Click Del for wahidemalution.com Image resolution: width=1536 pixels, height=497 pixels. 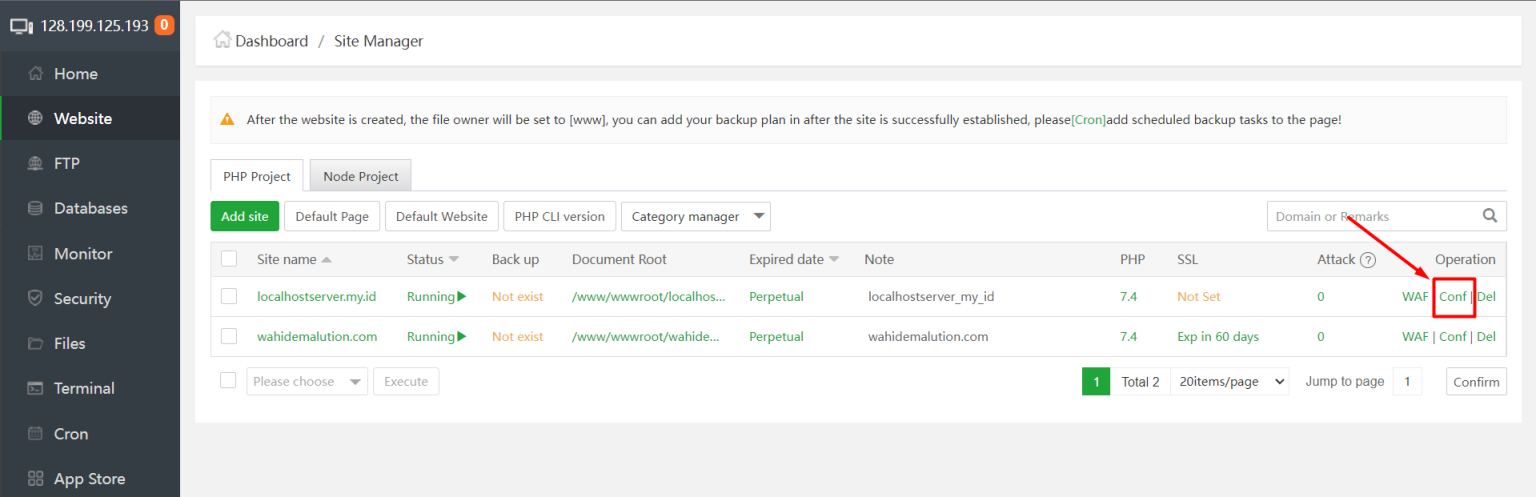1486,337
